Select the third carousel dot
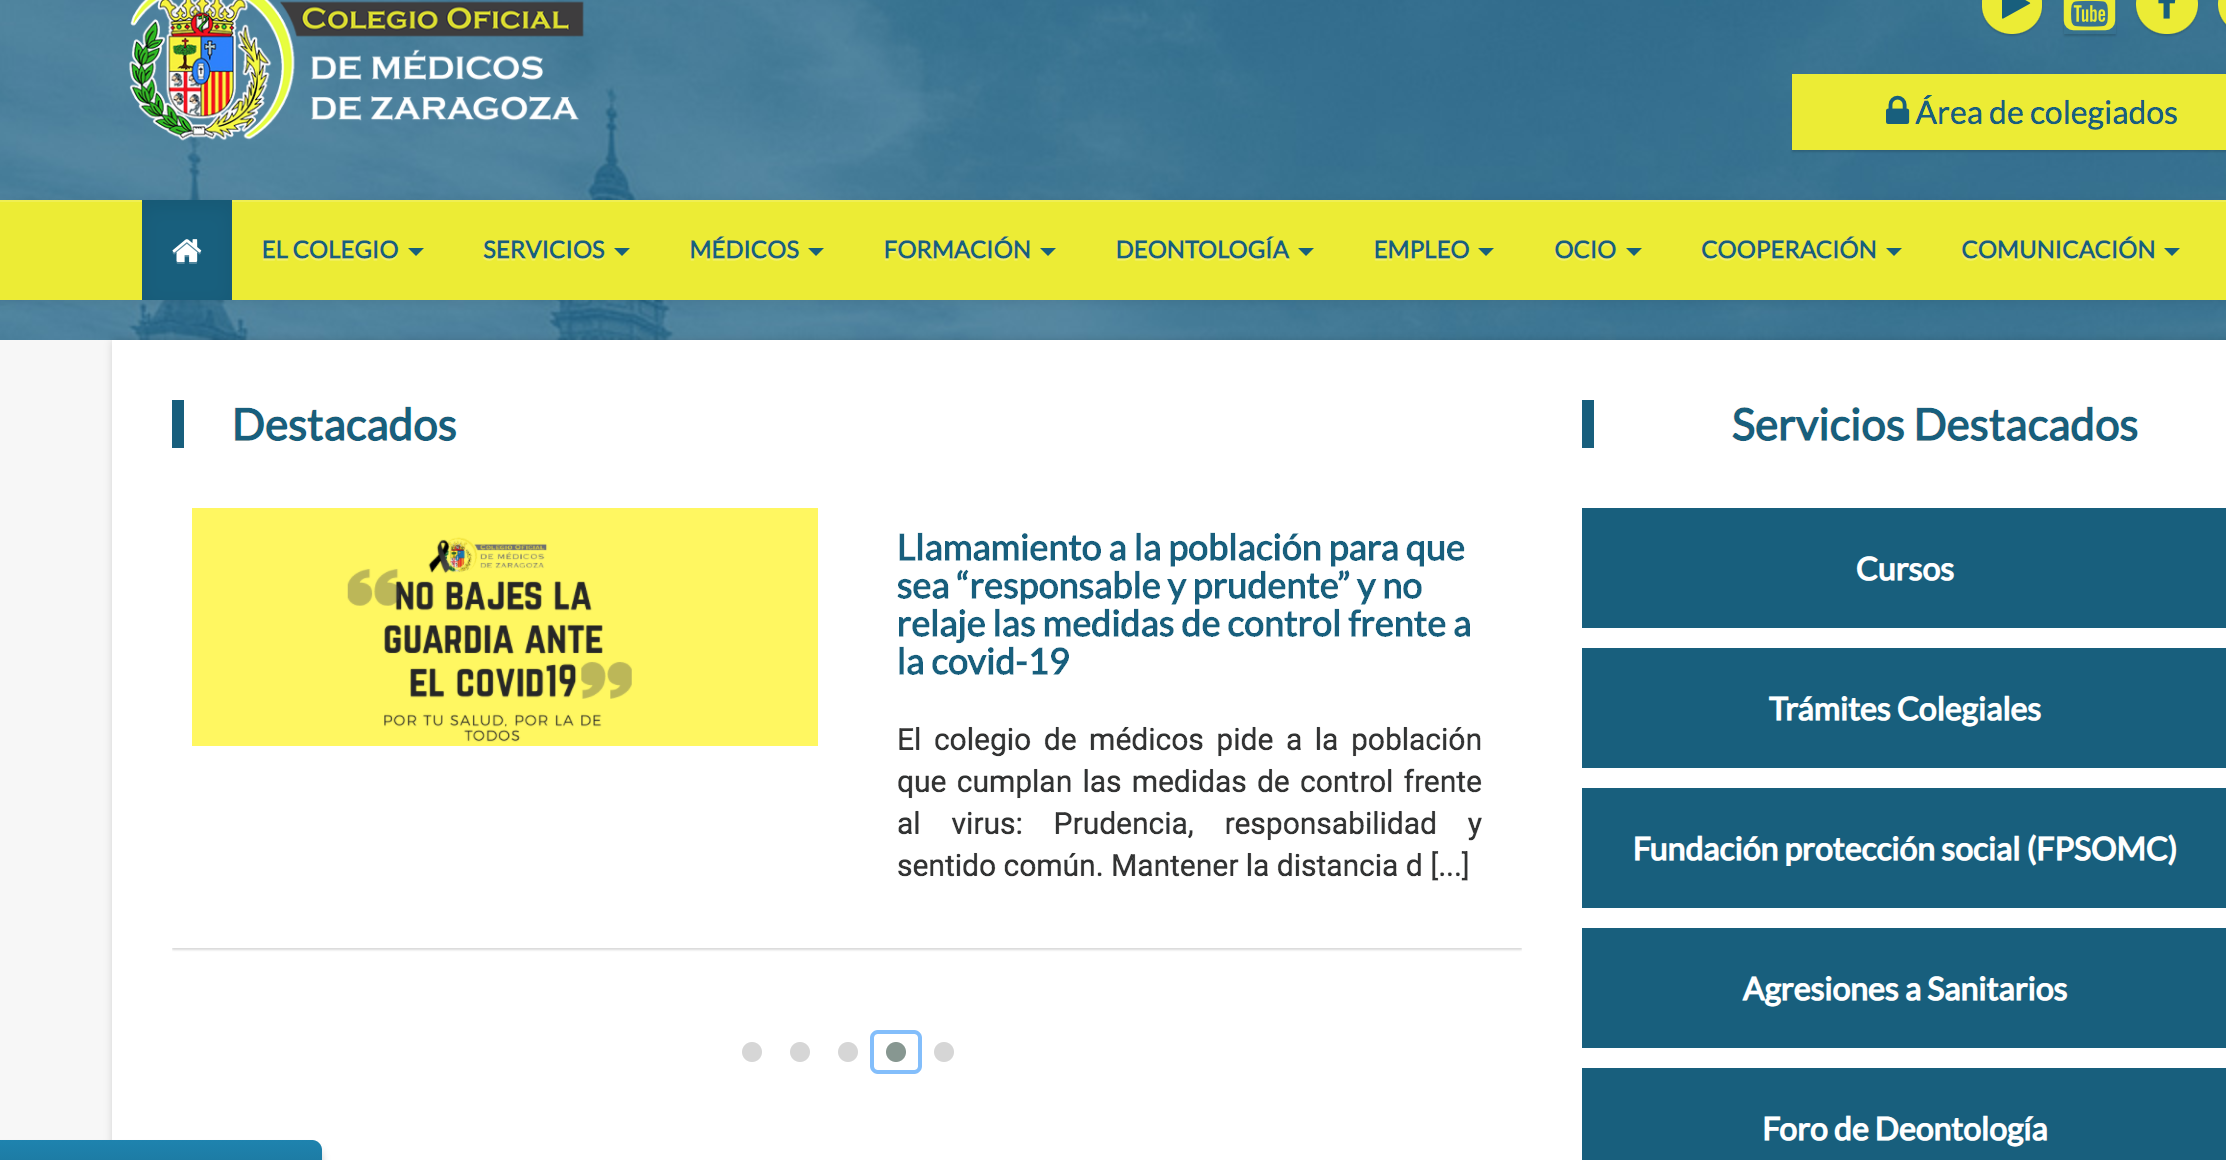 click(848, 1052)
